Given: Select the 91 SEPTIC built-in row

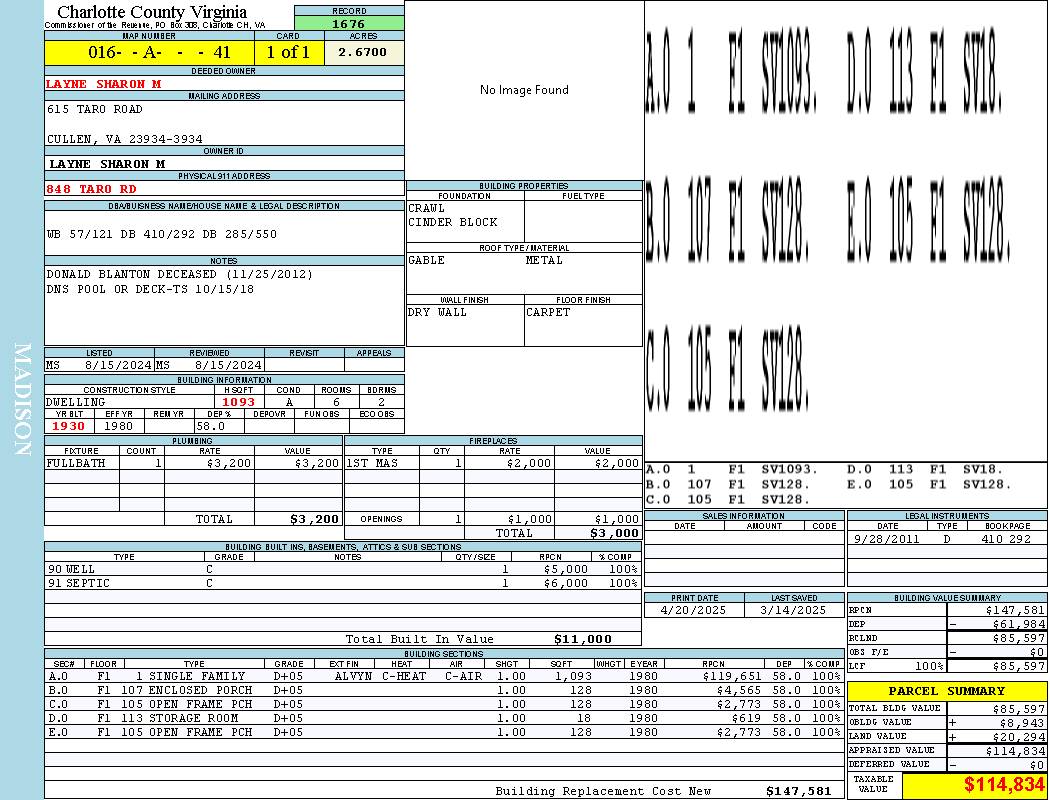Looking at the screenshot, I should point(343,583).
